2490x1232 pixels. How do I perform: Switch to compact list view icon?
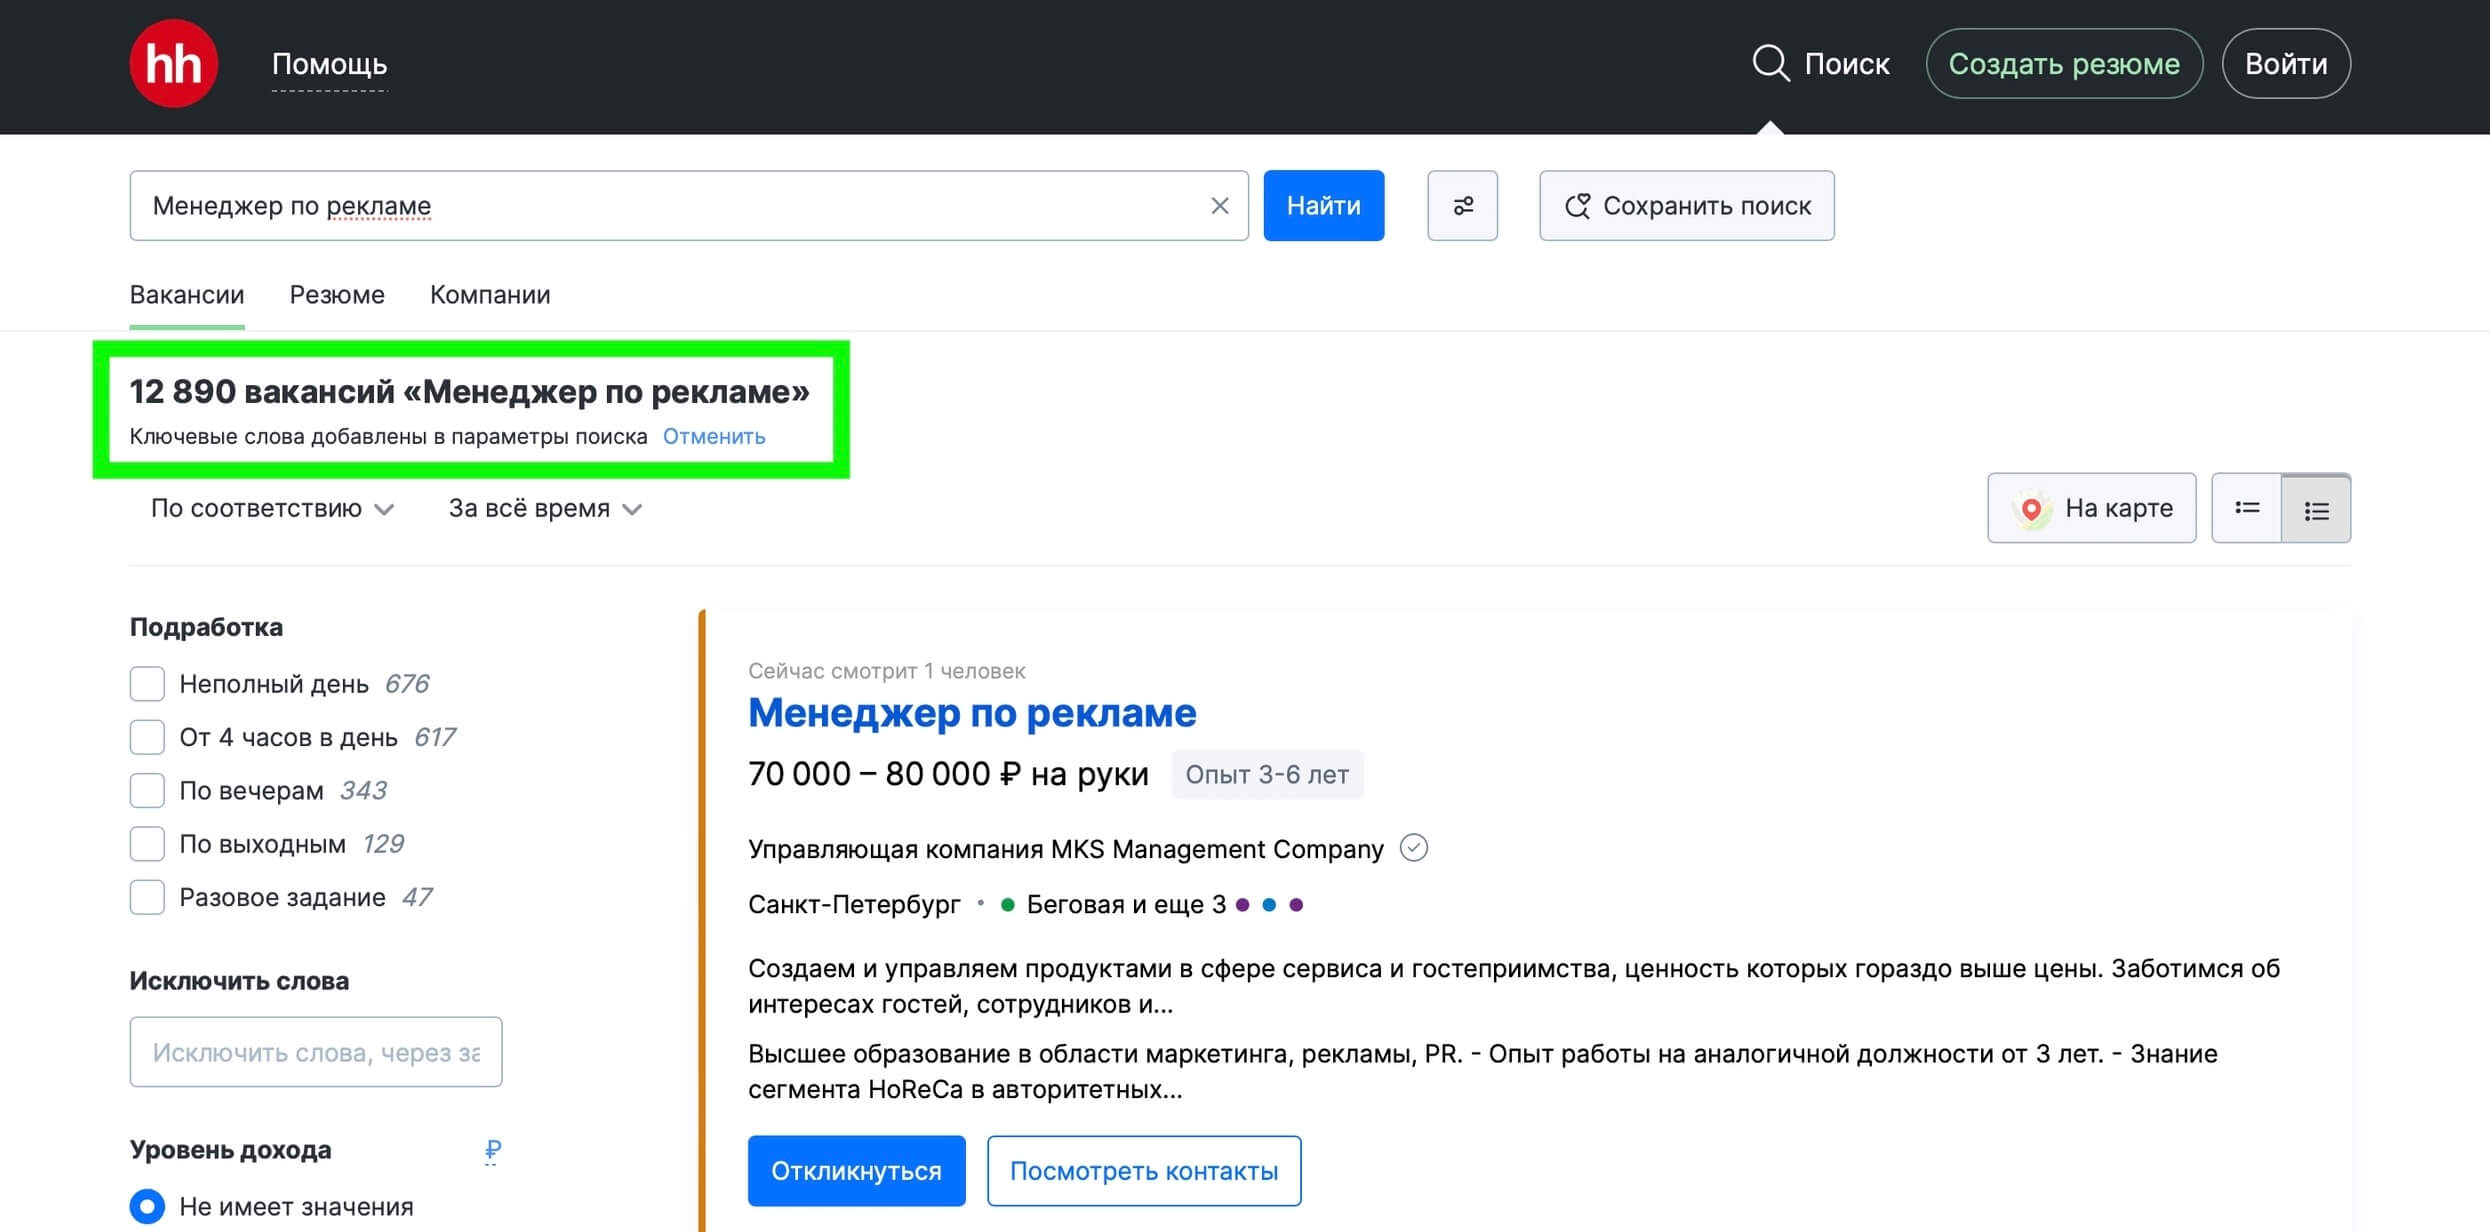click(x=2247, y=508)
